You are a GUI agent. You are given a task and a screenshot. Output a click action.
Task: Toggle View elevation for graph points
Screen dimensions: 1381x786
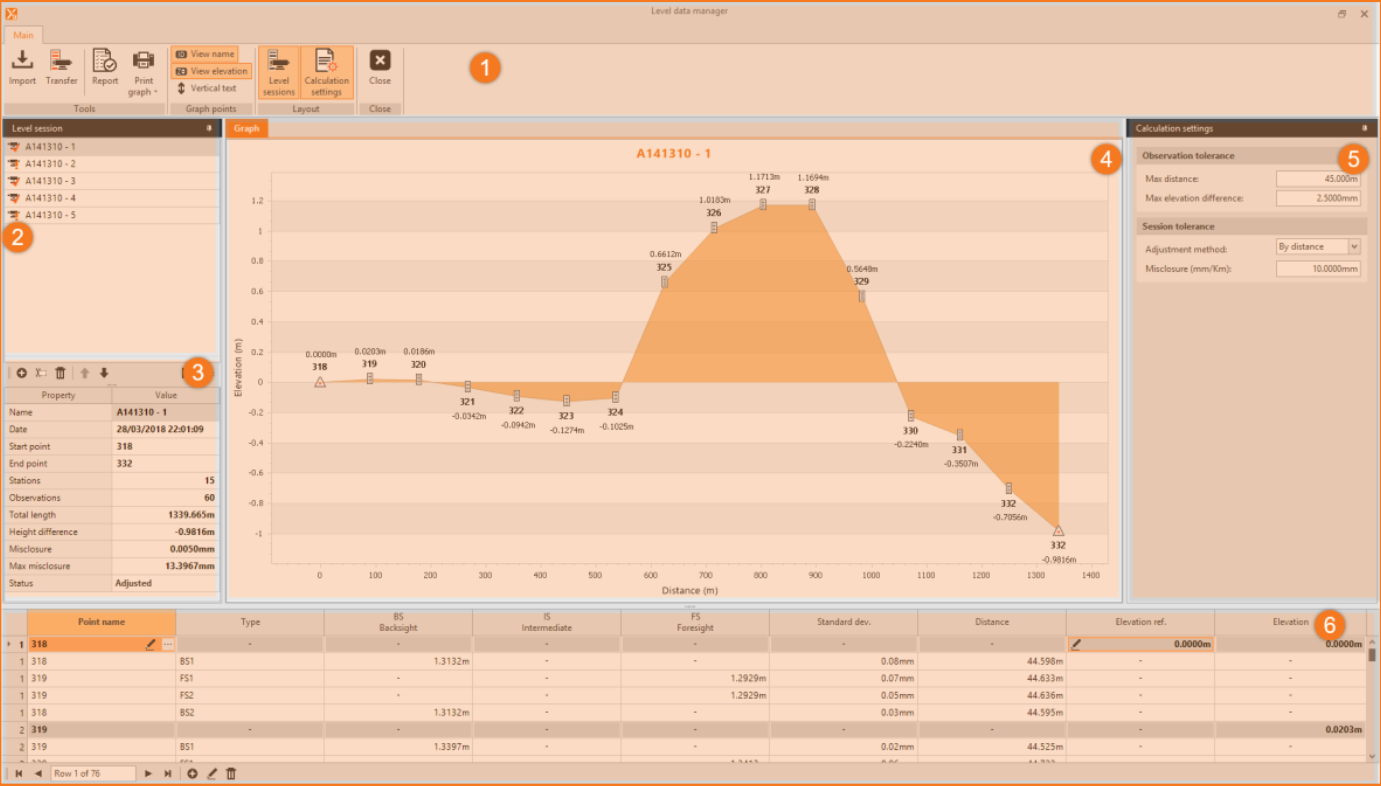tap(211, 71)
